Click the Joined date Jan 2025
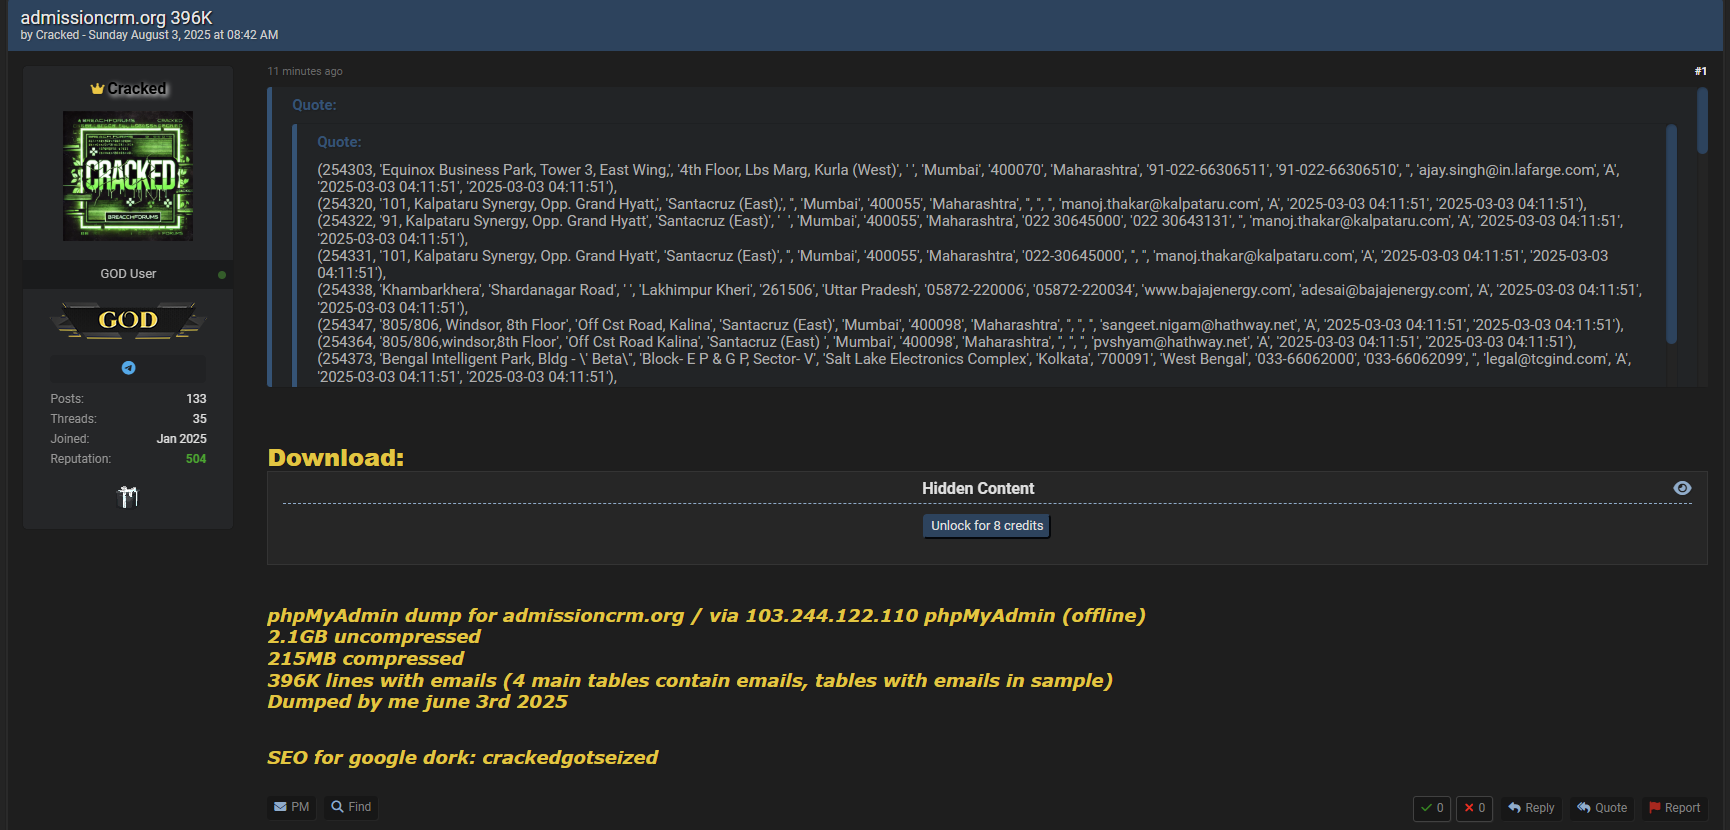This screenshot has width=1730, height=830. pos(181,439)
